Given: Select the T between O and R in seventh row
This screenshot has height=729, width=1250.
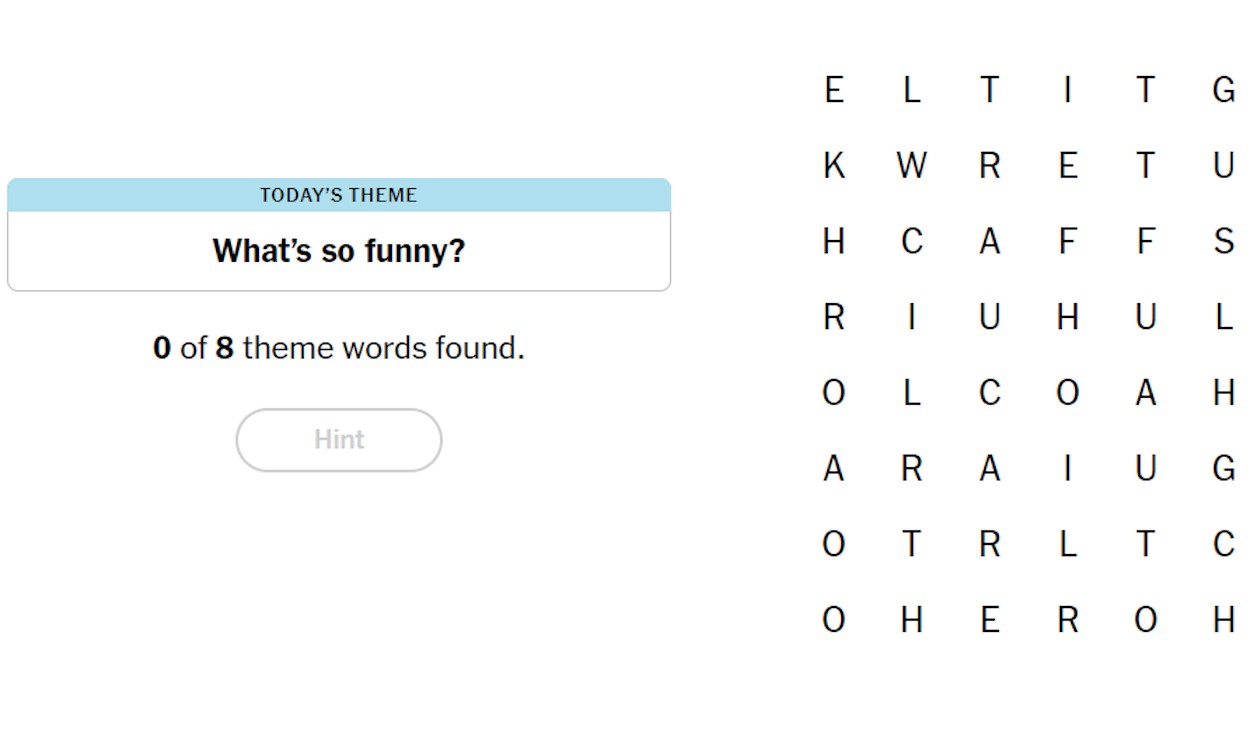Looking at the screenshot, I should [x=912, y=544].
